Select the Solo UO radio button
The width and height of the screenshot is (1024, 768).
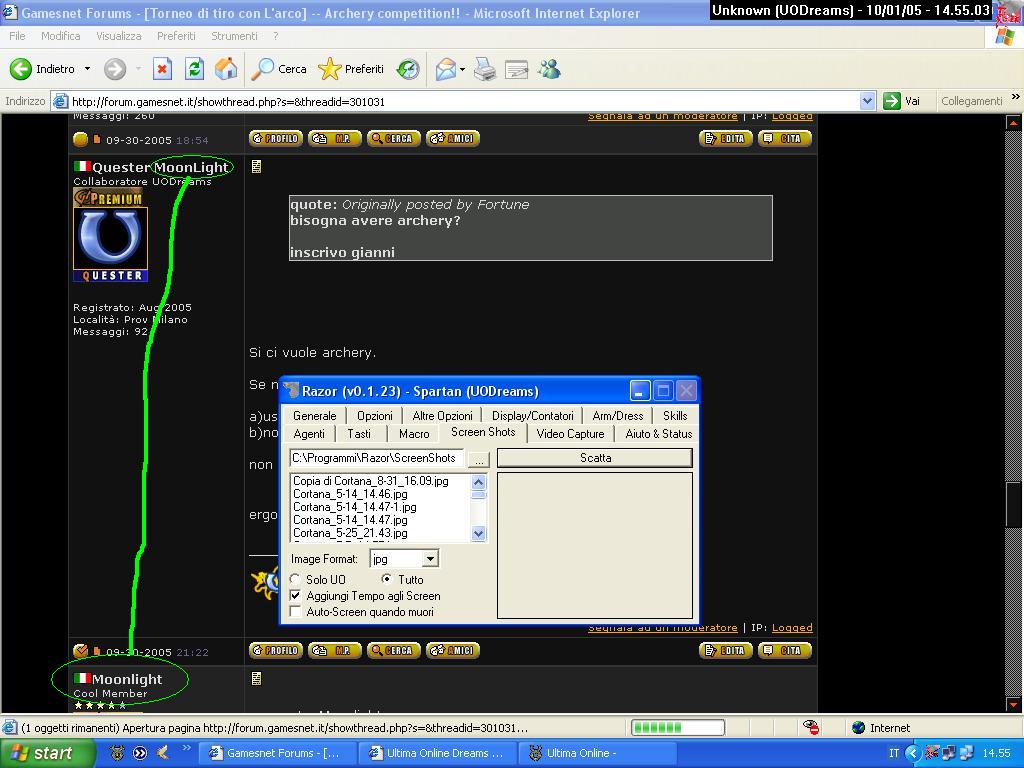pyautogui.click(x=295, y=579)
